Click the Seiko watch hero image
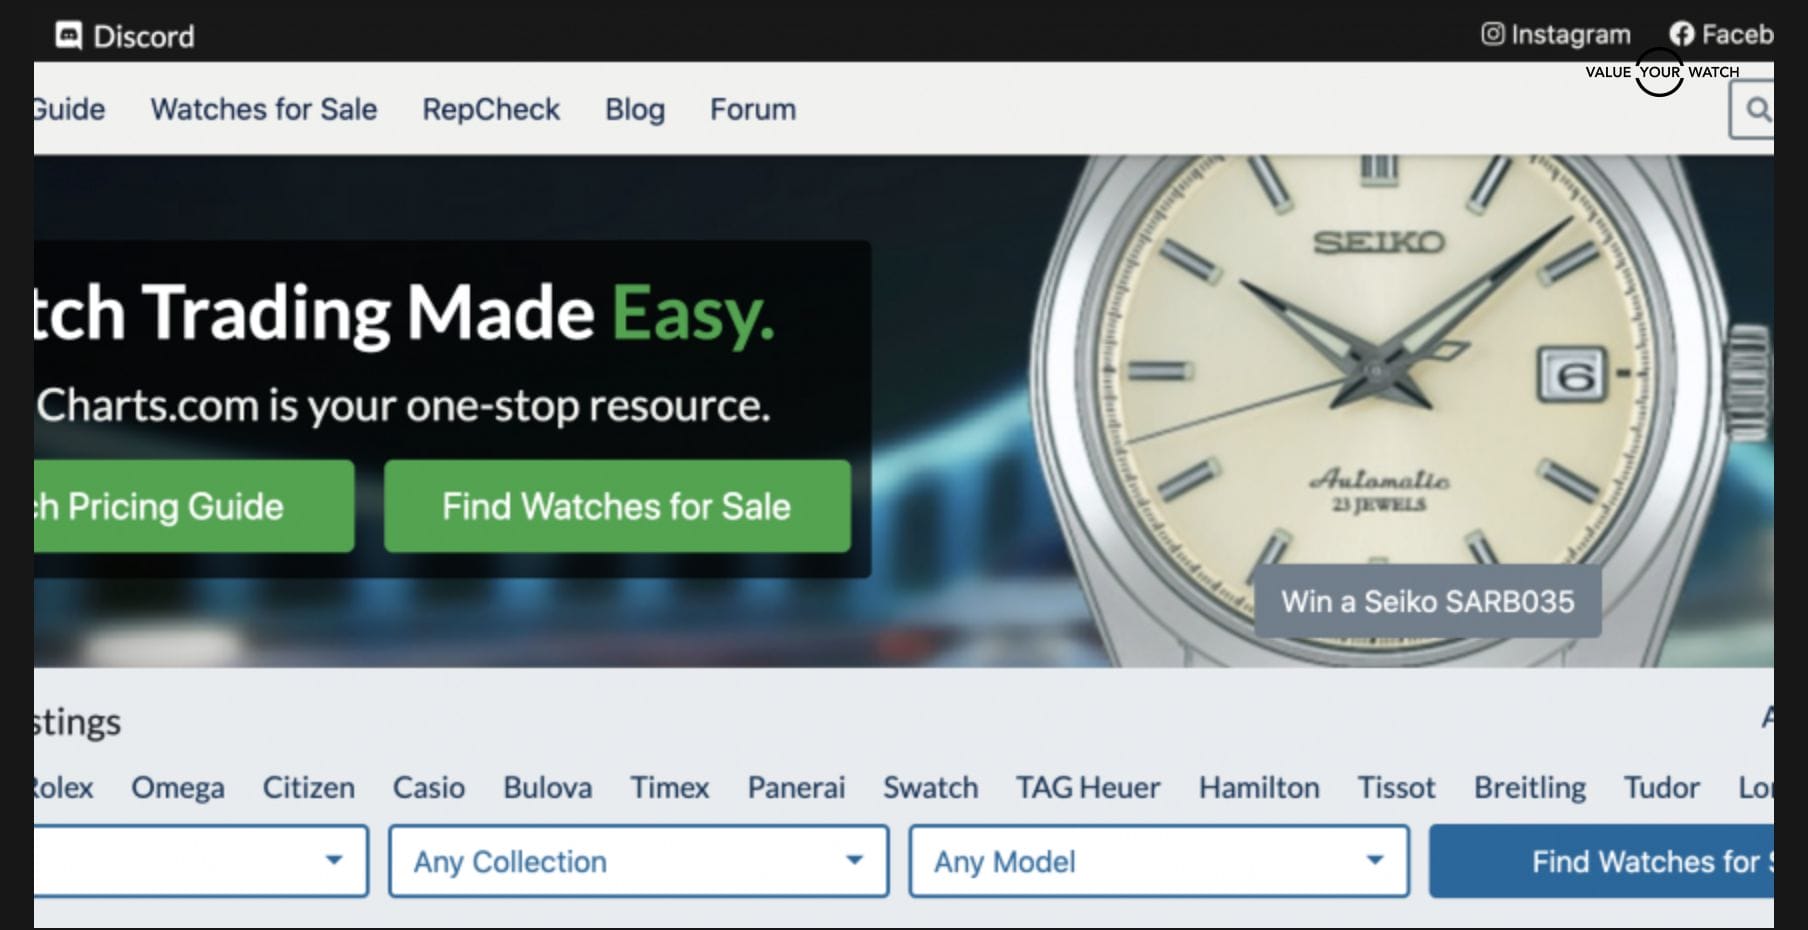This screenshot has width=1808, height=930. pyautogui.click(x=1380, y=380)
